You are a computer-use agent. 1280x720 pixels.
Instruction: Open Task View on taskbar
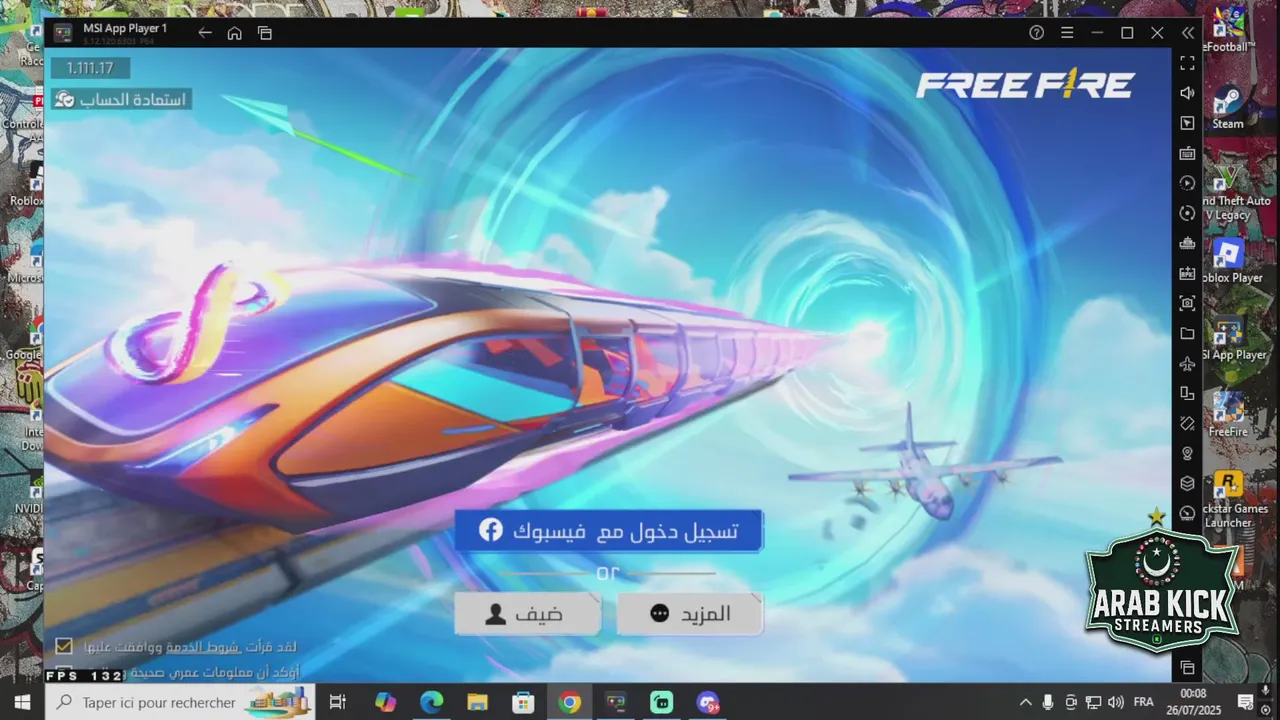tap(338, 702)
